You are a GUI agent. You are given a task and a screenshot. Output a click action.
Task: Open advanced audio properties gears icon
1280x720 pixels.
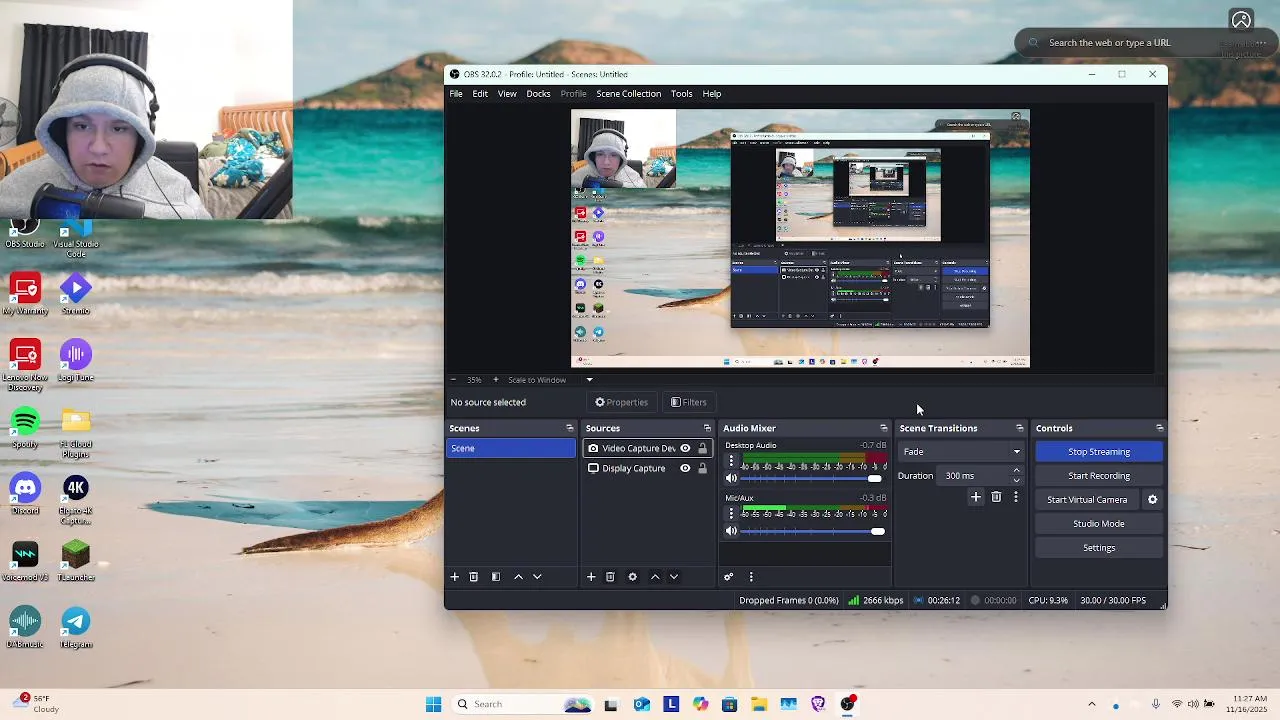pos(728,577)
